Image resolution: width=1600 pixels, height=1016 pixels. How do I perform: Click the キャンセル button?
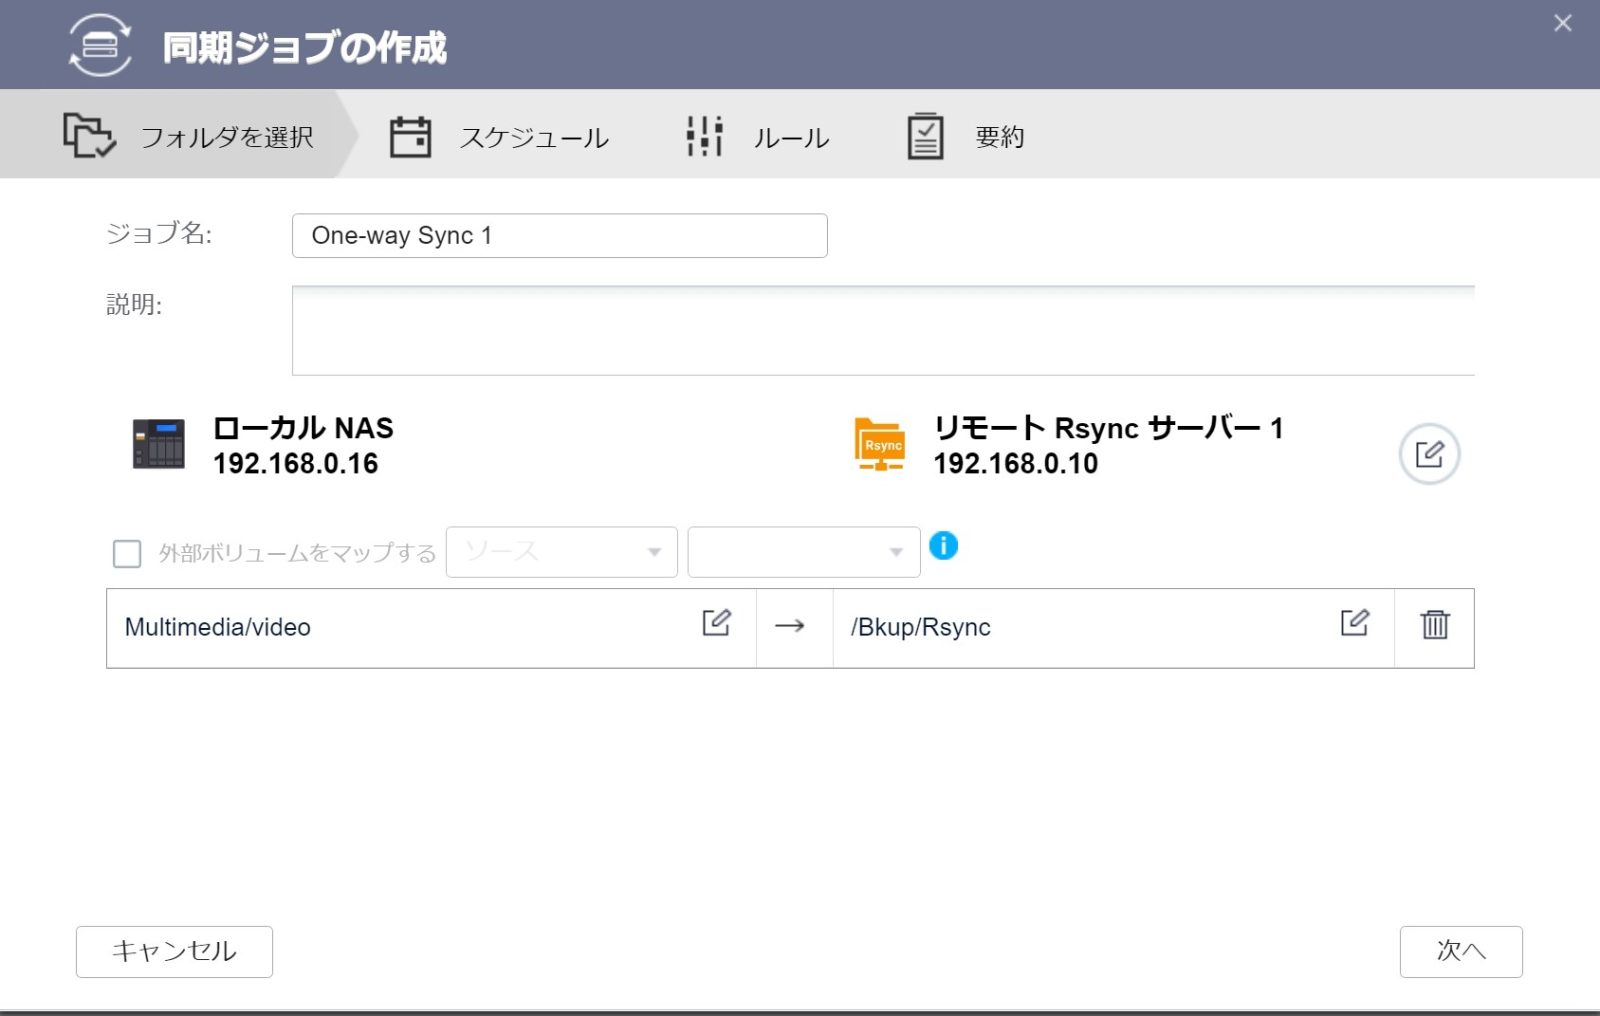click(174, 951)
